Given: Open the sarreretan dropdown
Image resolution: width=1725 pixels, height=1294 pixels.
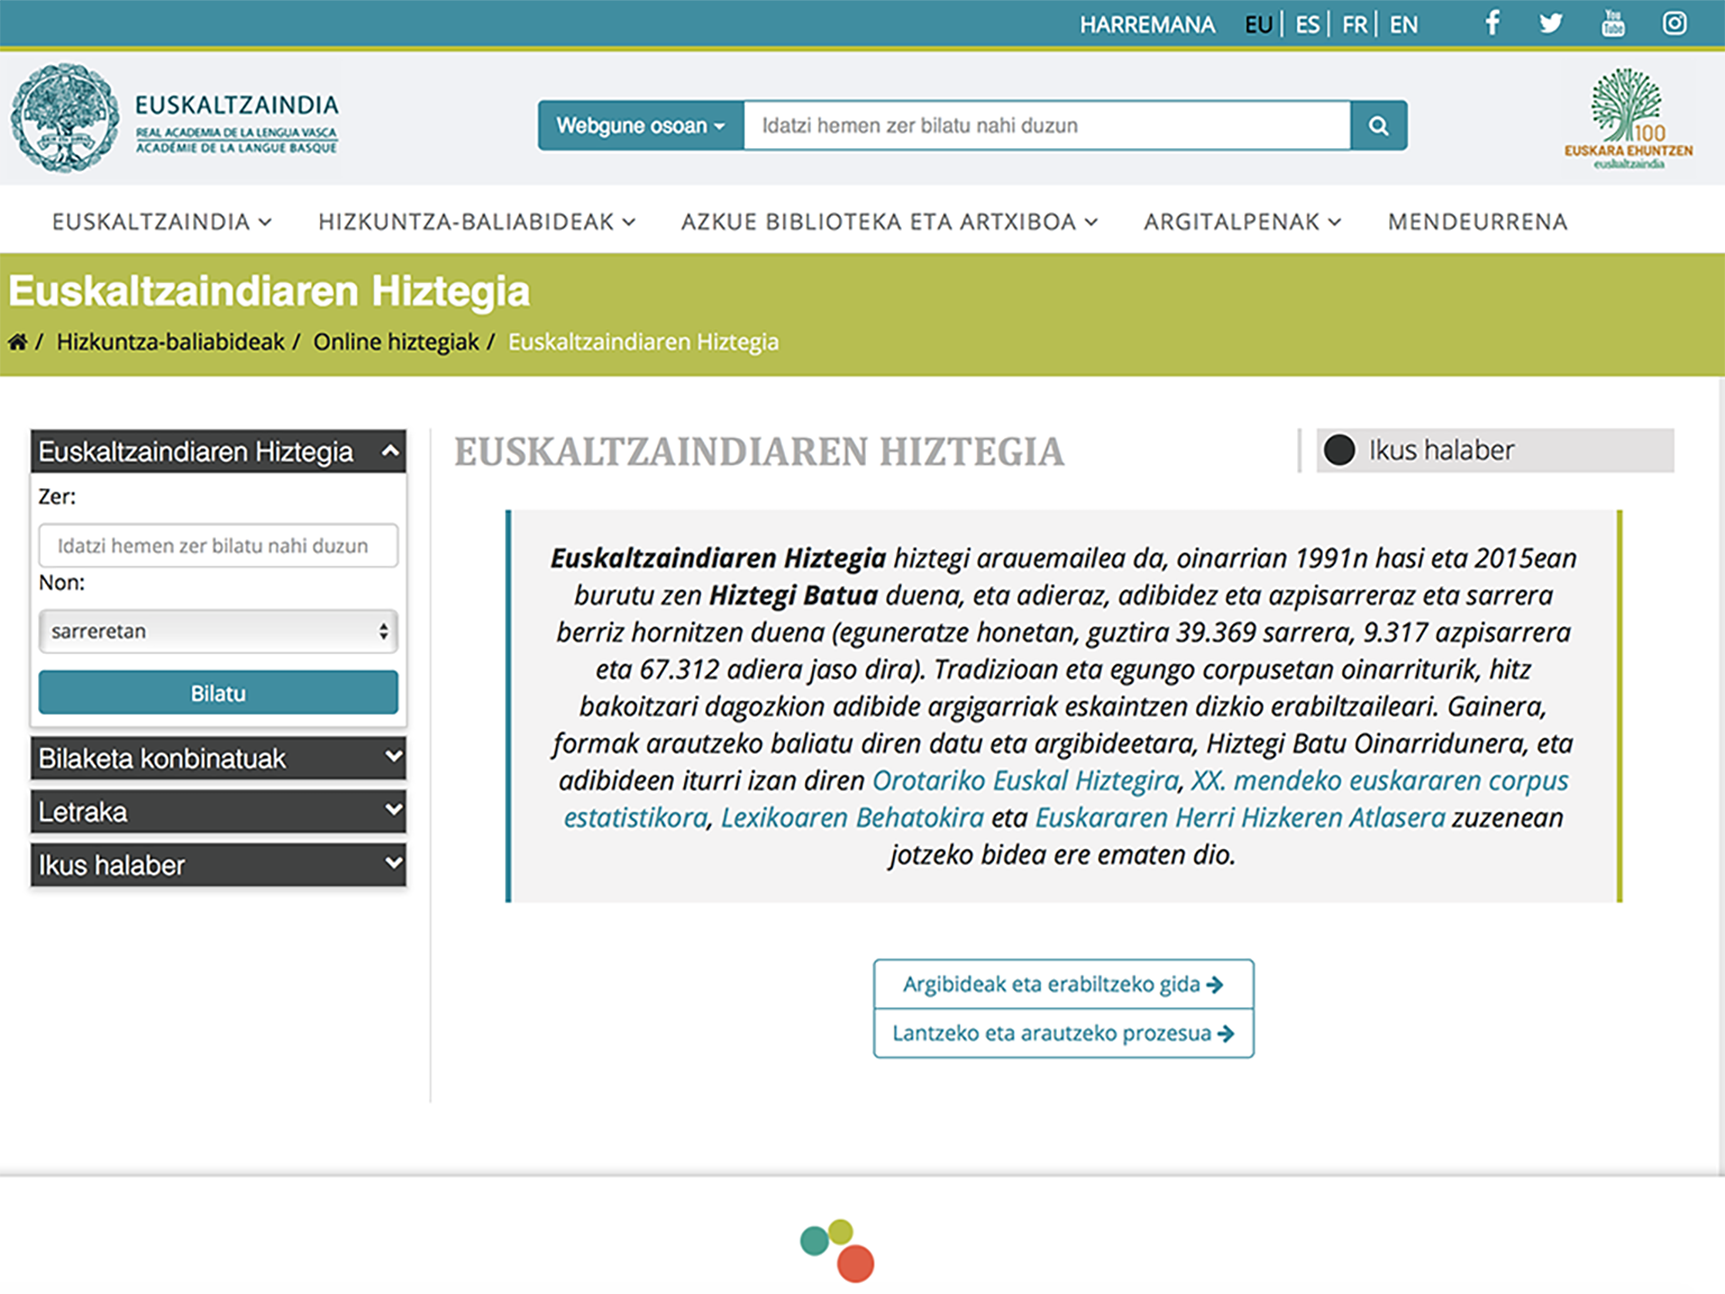Looking at the screenshot, I should (218, 631).
